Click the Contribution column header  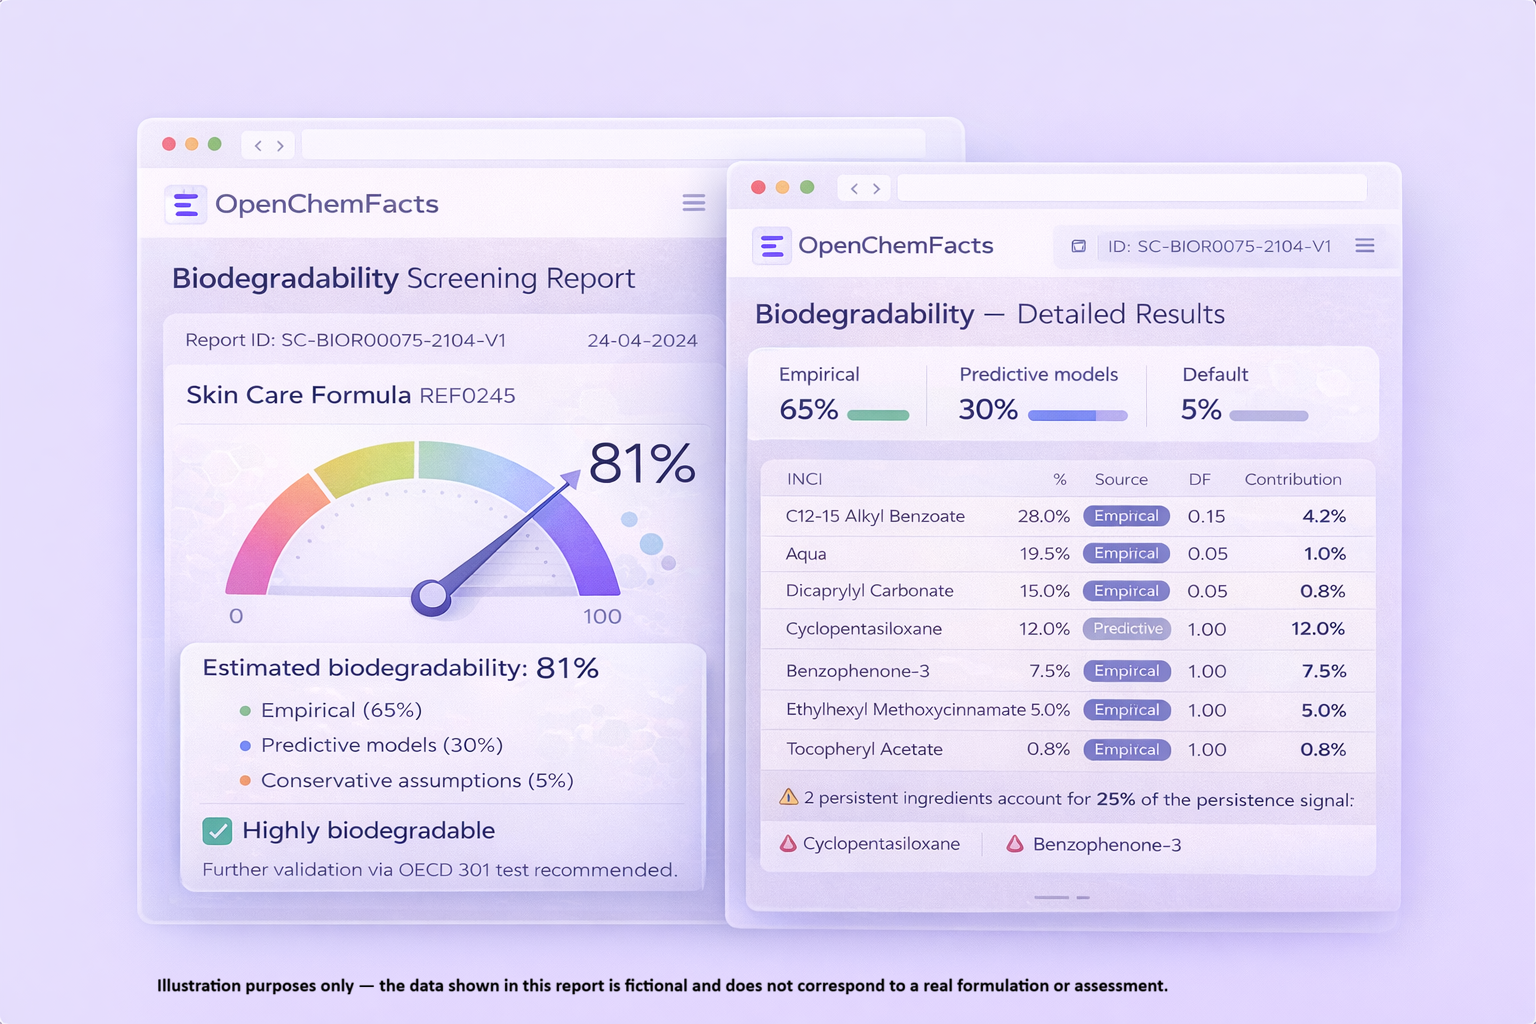point(1292,480)
